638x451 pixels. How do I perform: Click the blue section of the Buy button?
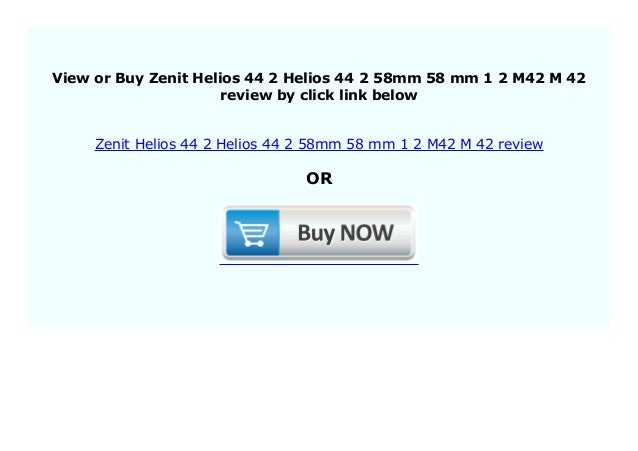[x=253, y=233]
